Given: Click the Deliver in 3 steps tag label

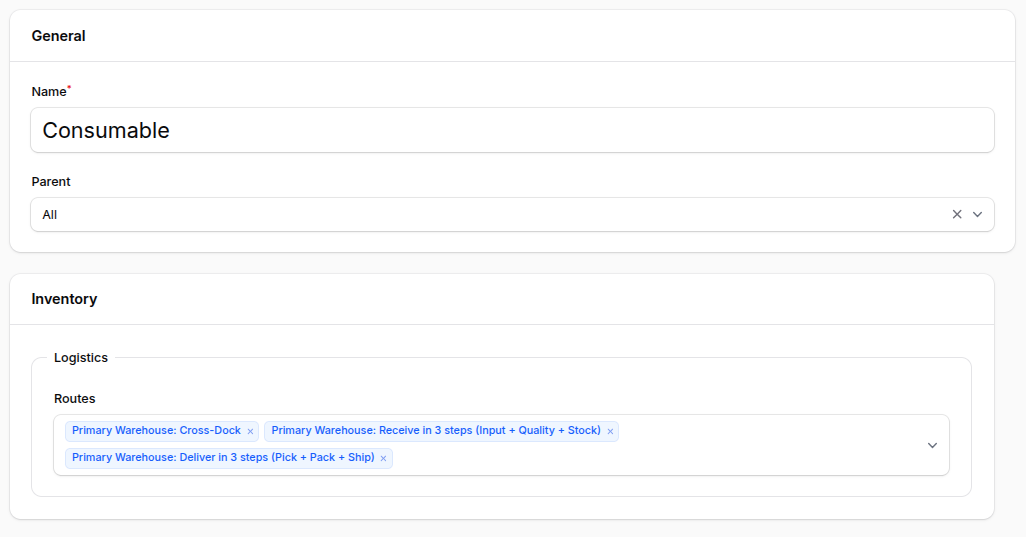Looking at the screenshot, I should click(223, 458).
